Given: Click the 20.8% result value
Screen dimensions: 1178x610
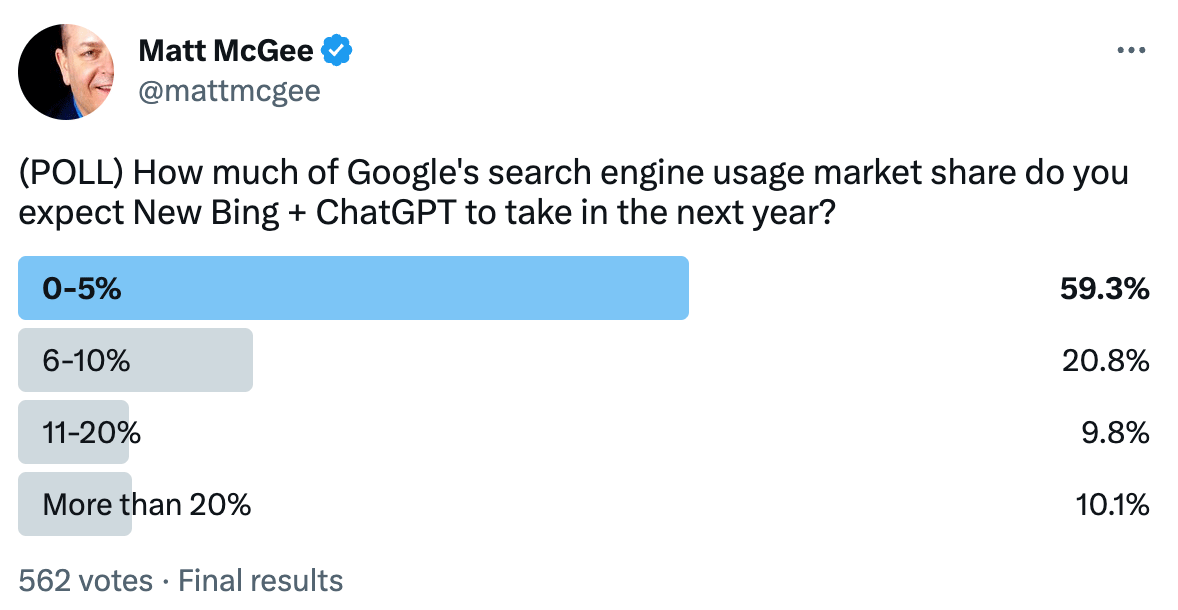Looking at the screenshot, I should [x=1105, y=361].
